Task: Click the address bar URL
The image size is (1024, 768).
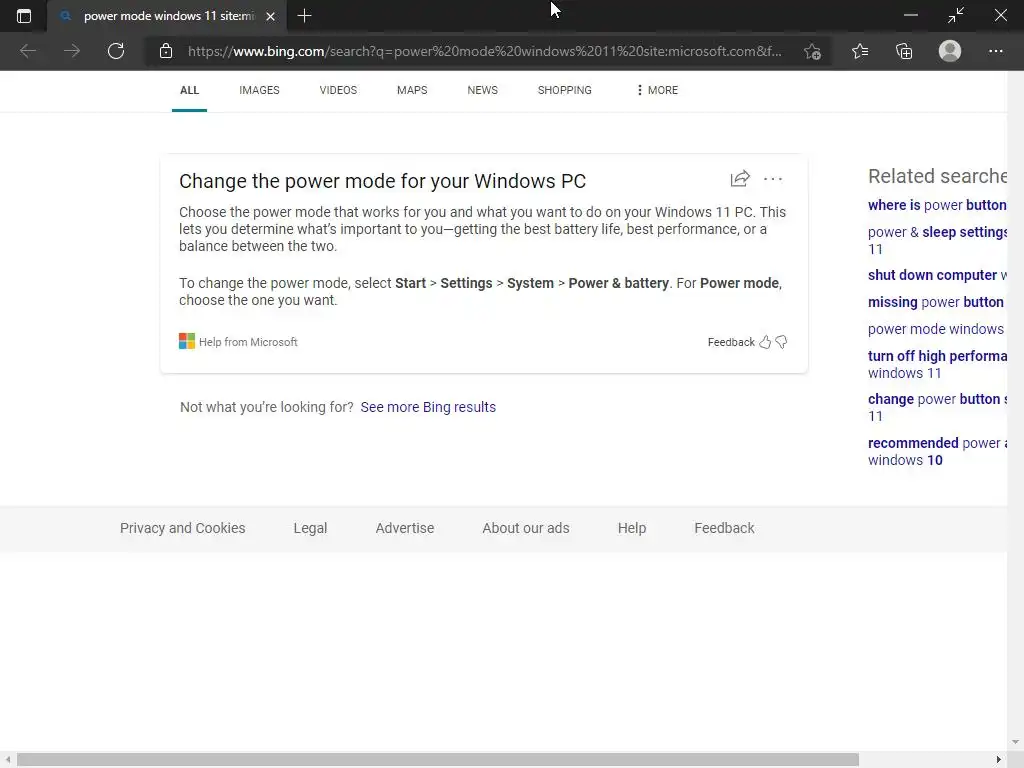Action: (x=485, y=51)
